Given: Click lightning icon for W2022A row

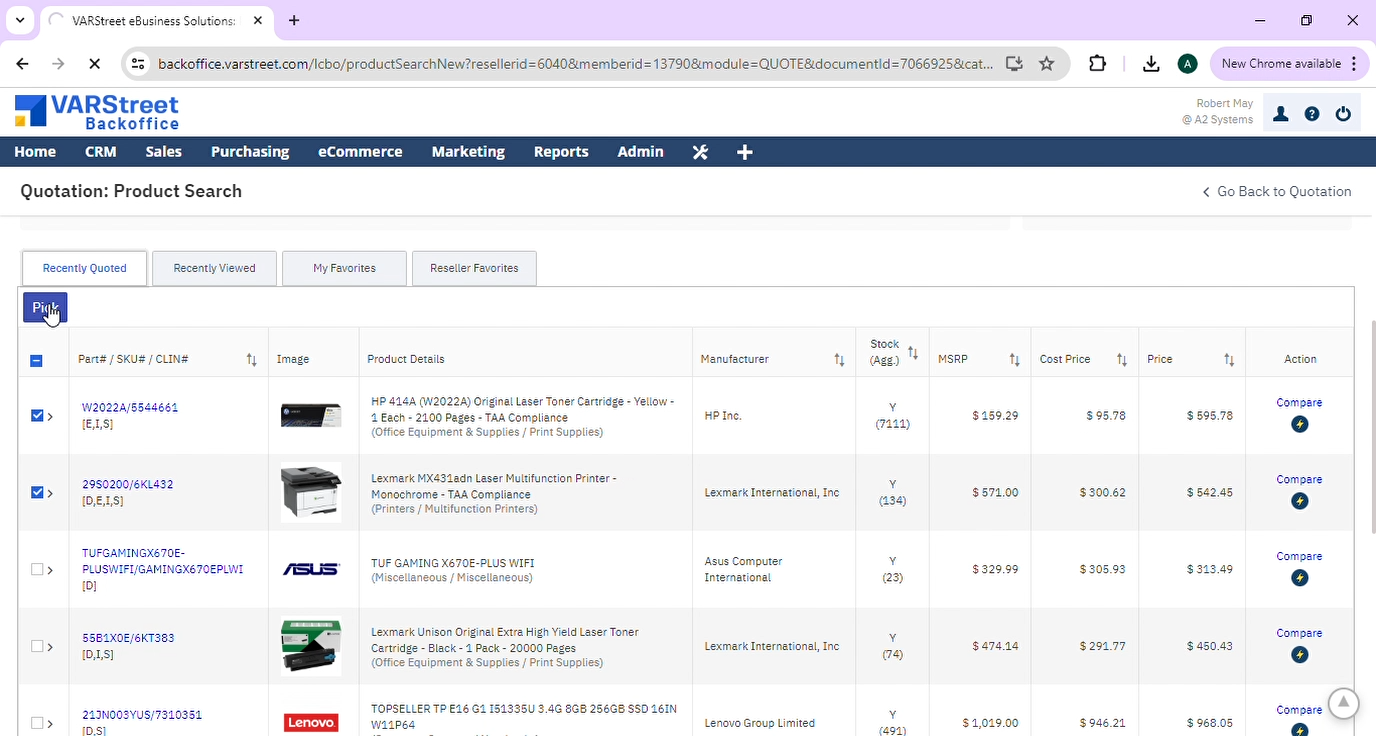Looking at the screenshot, I should pyautogui.click(x=1299, y=424).
